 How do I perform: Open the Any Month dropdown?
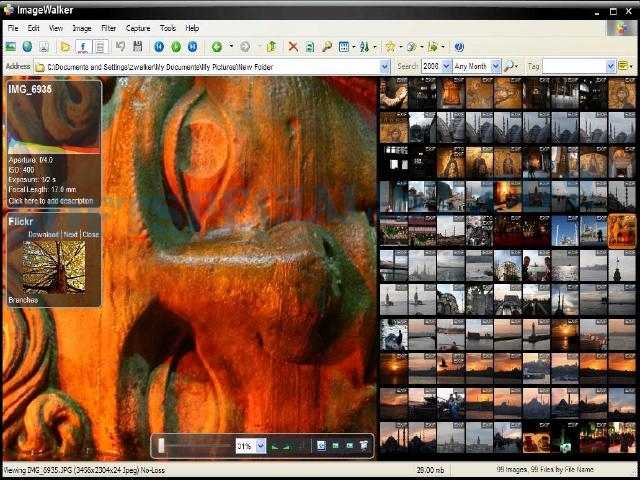tap(494, 66)
